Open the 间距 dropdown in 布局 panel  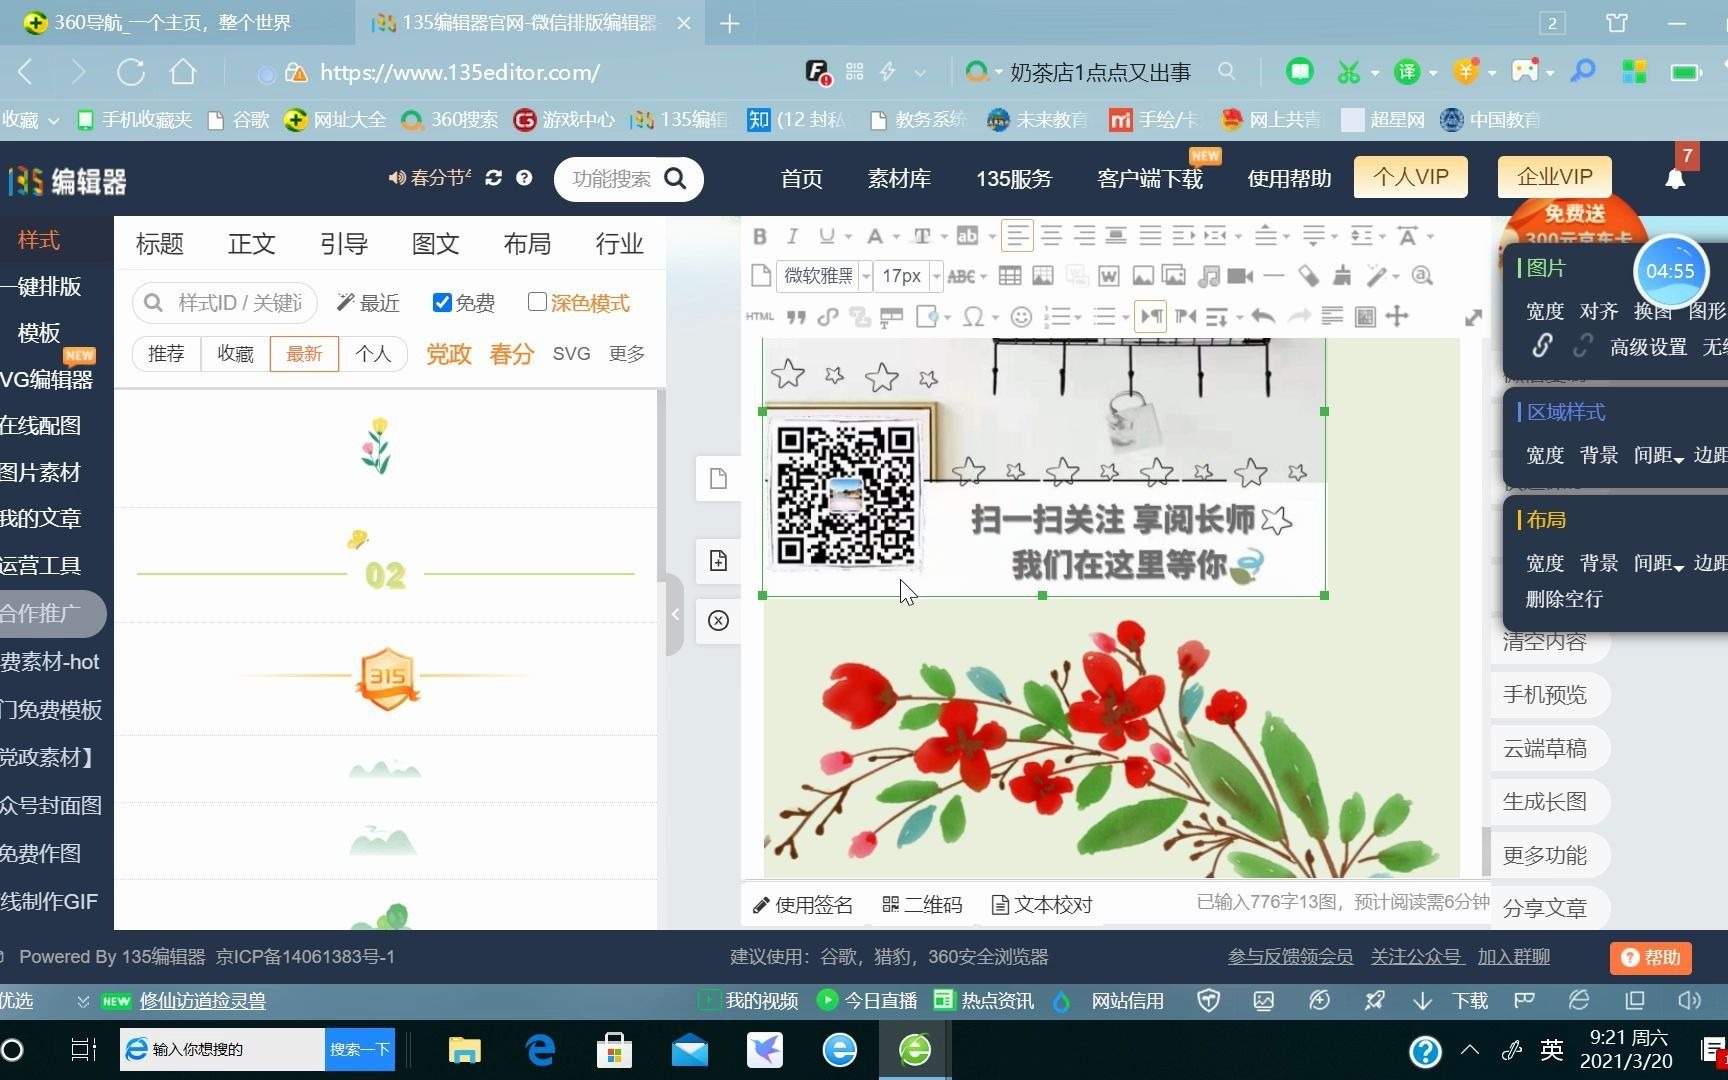click(x=1657, y=563)
